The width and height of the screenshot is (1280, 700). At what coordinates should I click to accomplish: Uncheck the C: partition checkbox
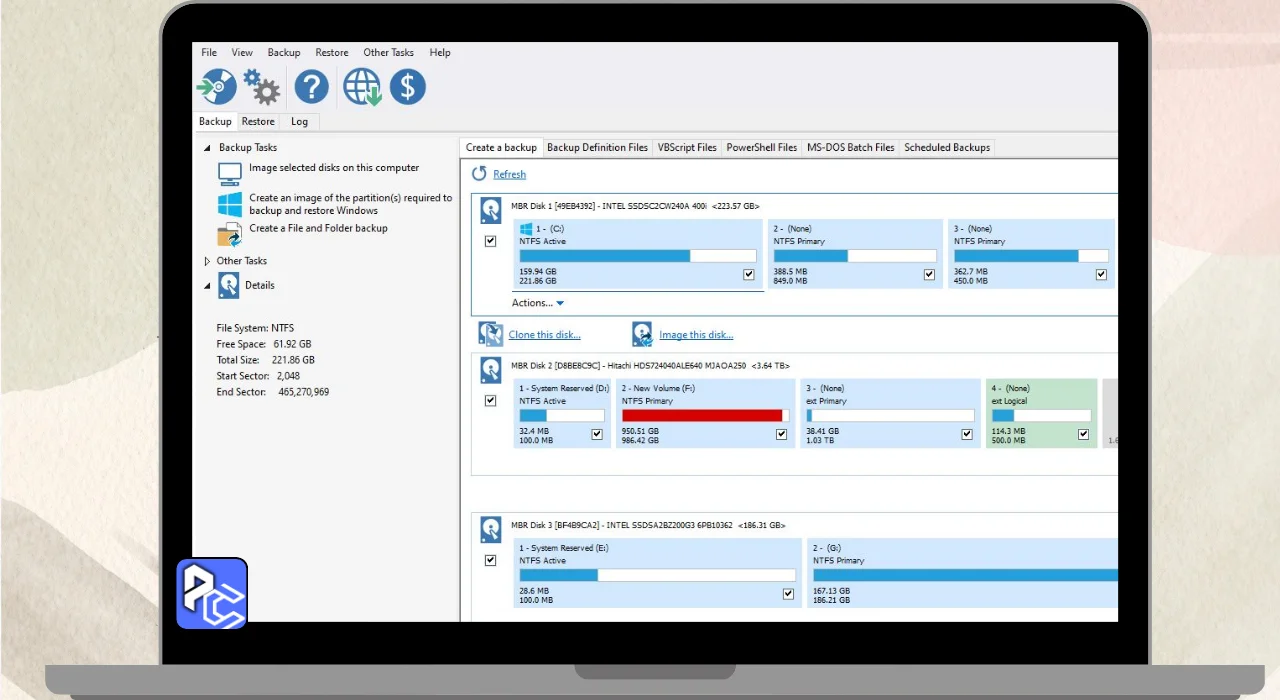point(749,274)
